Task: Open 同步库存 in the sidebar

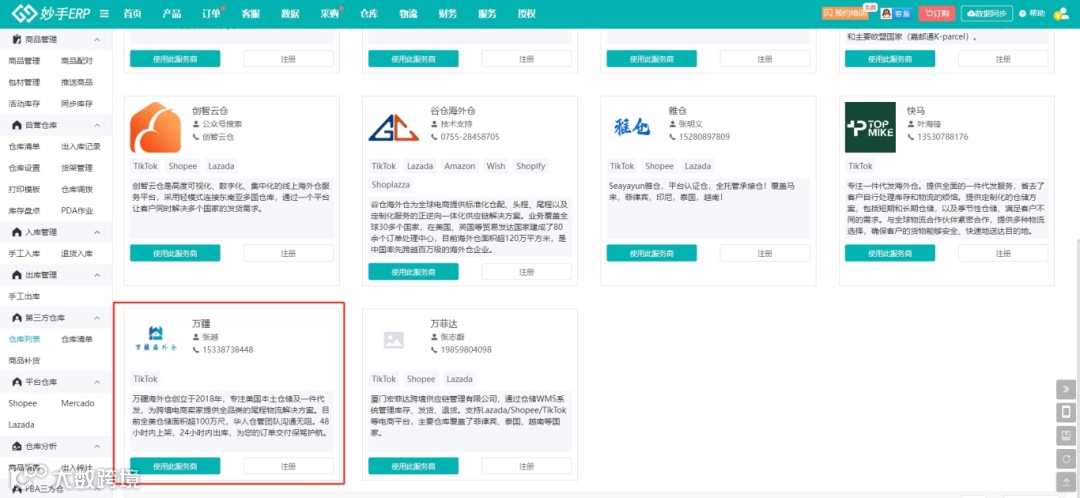Action: click(76, 104)
